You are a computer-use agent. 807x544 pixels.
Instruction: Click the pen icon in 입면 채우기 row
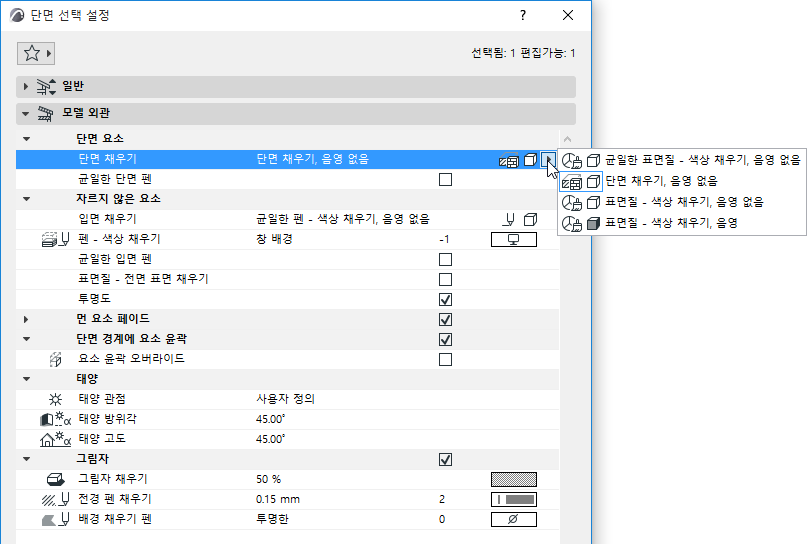[509, 220]
